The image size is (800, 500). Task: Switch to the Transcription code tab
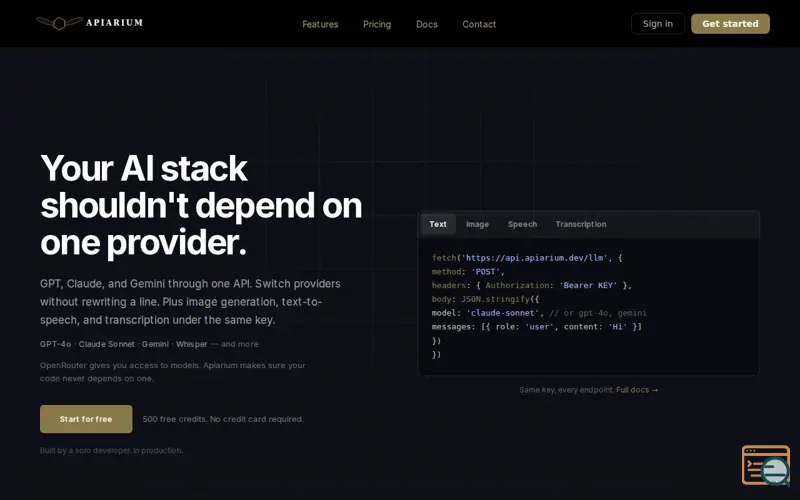click(581, 224)
